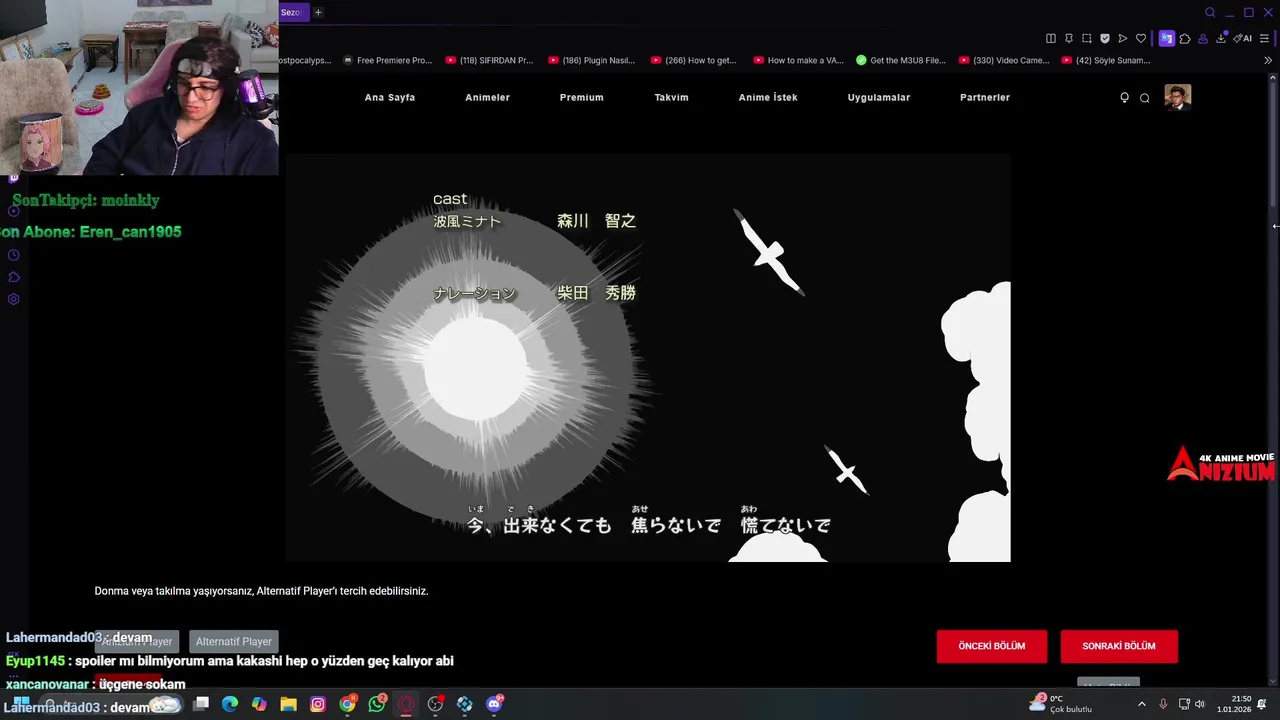
Task: Click the ÖNCEKİ BÖLÜM button
Action: click(x=992, y=646)
